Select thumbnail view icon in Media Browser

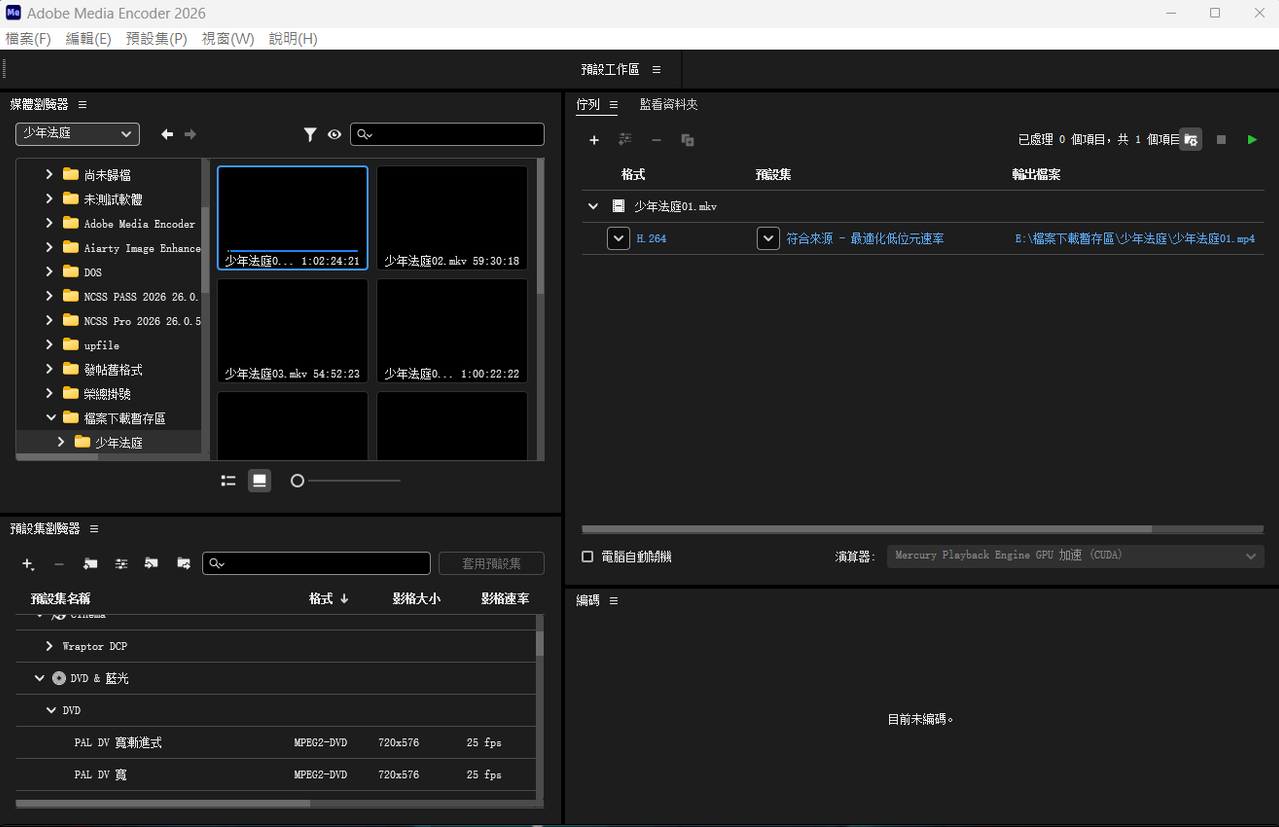click(x=260, y=481)
